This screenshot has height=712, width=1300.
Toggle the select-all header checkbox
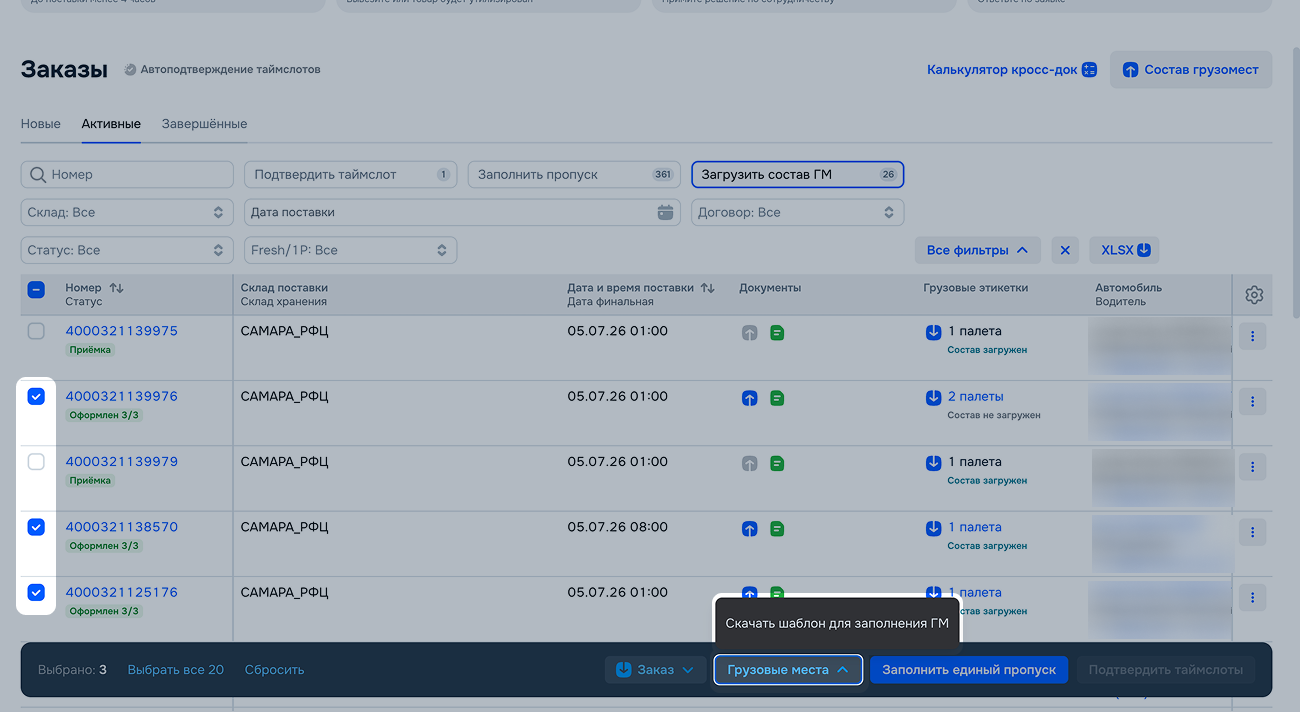(x=36, y=290)
